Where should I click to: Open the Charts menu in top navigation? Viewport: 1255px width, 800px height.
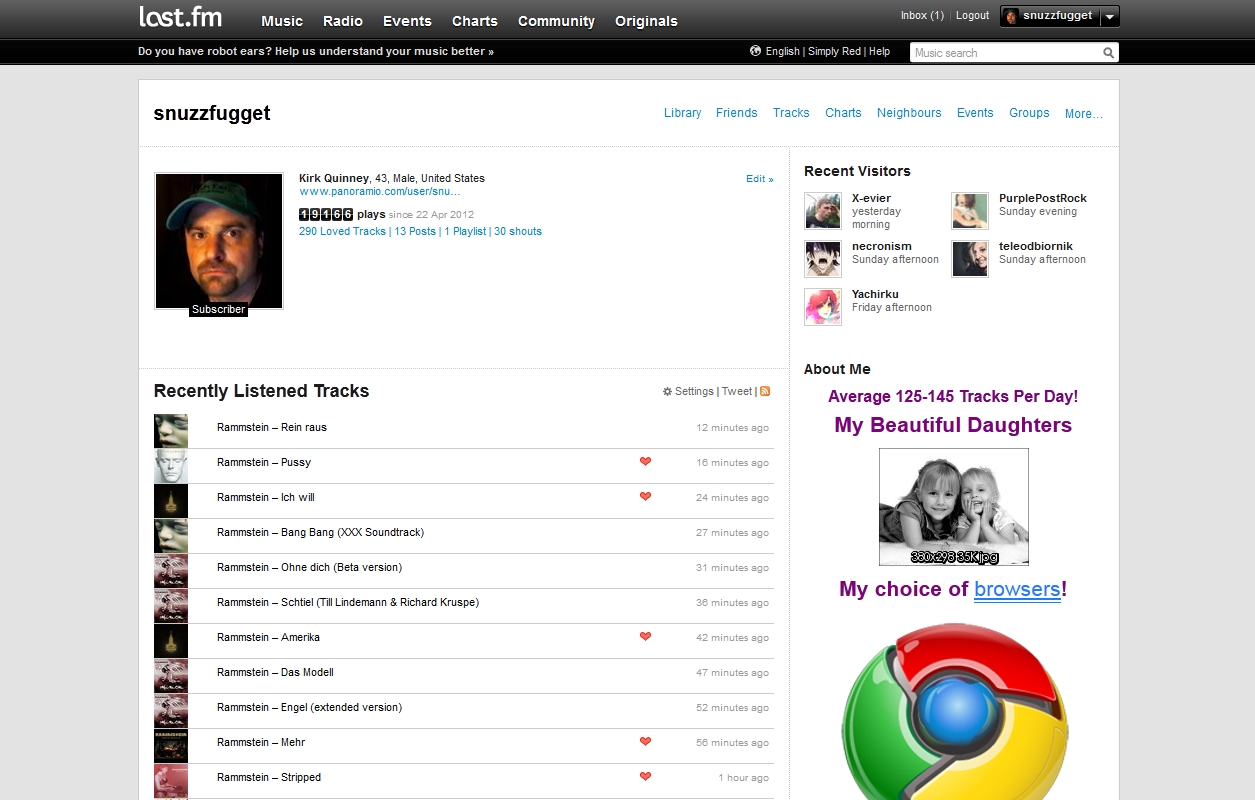tap(474, 21)
